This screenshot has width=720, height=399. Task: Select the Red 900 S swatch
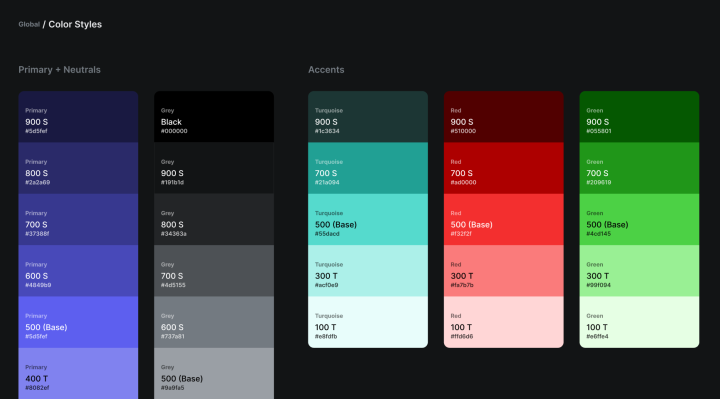point(504,117)
